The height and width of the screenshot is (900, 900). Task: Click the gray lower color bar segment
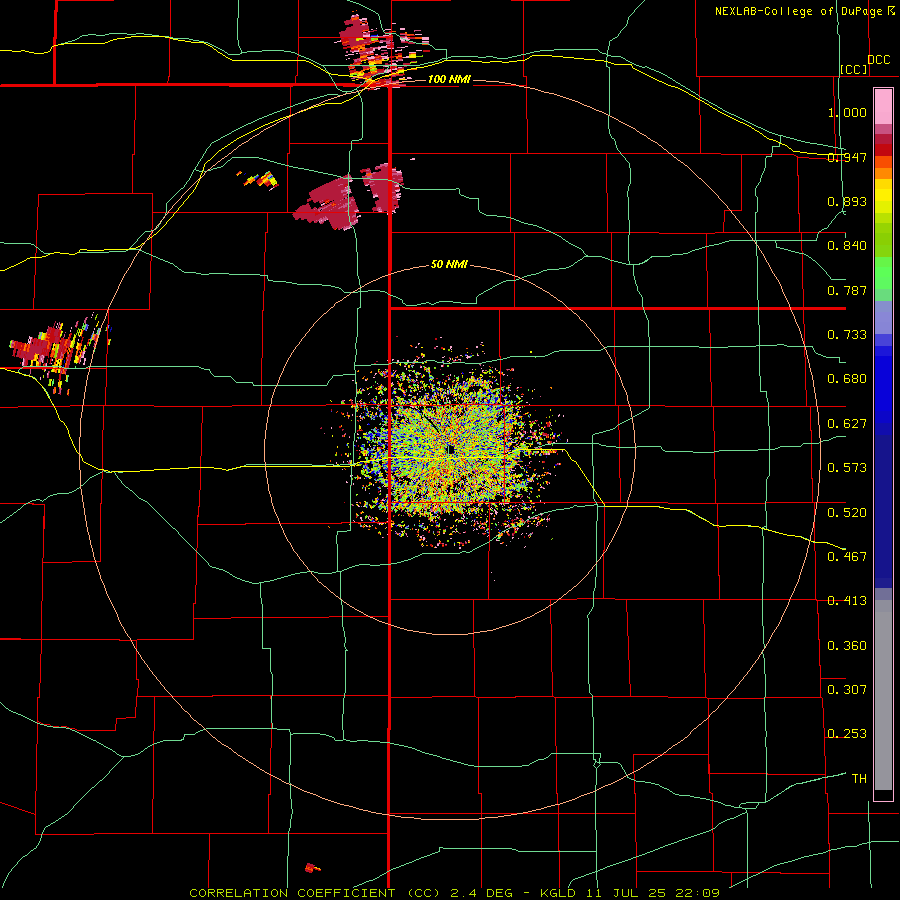[x=883, y=695]
